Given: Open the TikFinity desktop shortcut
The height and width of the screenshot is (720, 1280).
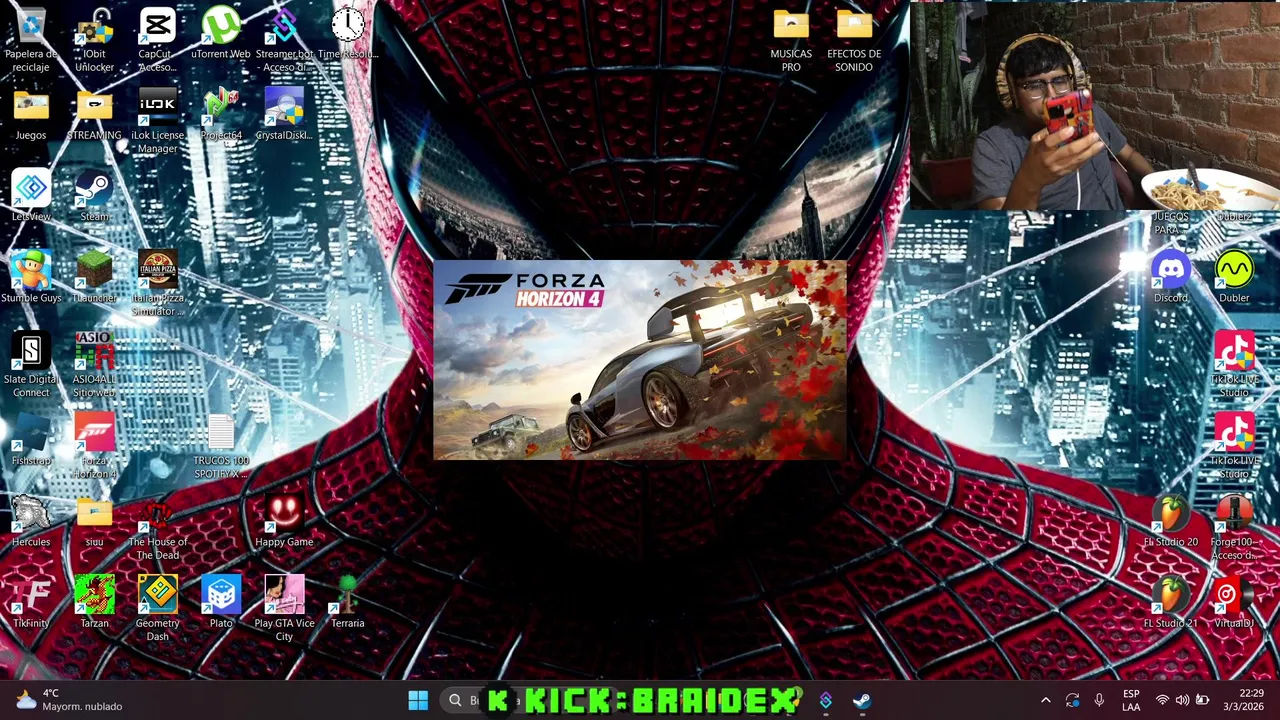Looking at the screenshot, I should (31, 602).
